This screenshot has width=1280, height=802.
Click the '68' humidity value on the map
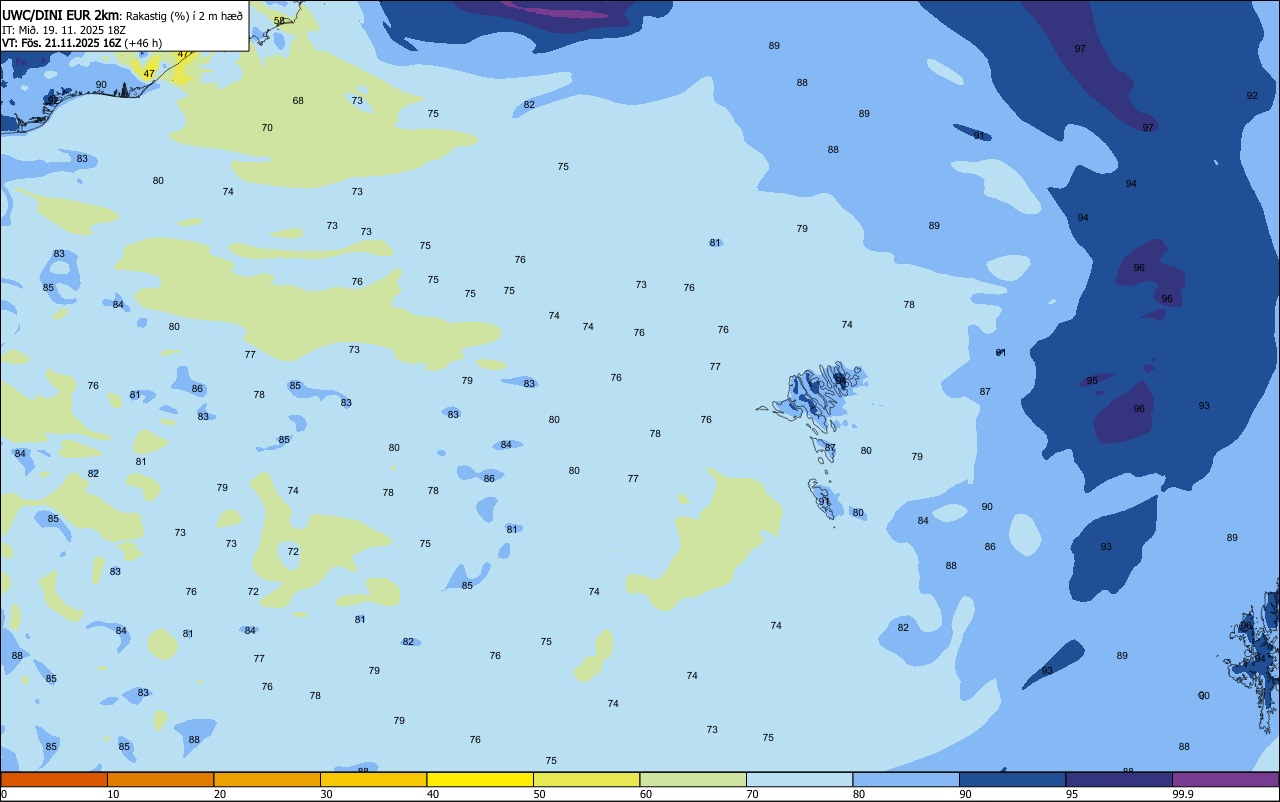[298, 101]
